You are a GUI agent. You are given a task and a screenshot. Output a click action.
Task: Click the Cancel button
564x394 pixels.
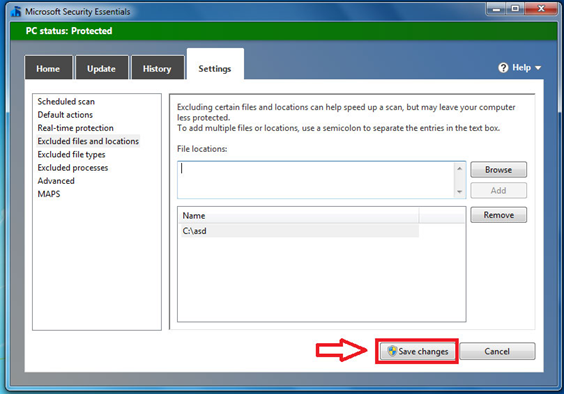tap(497, 351)
